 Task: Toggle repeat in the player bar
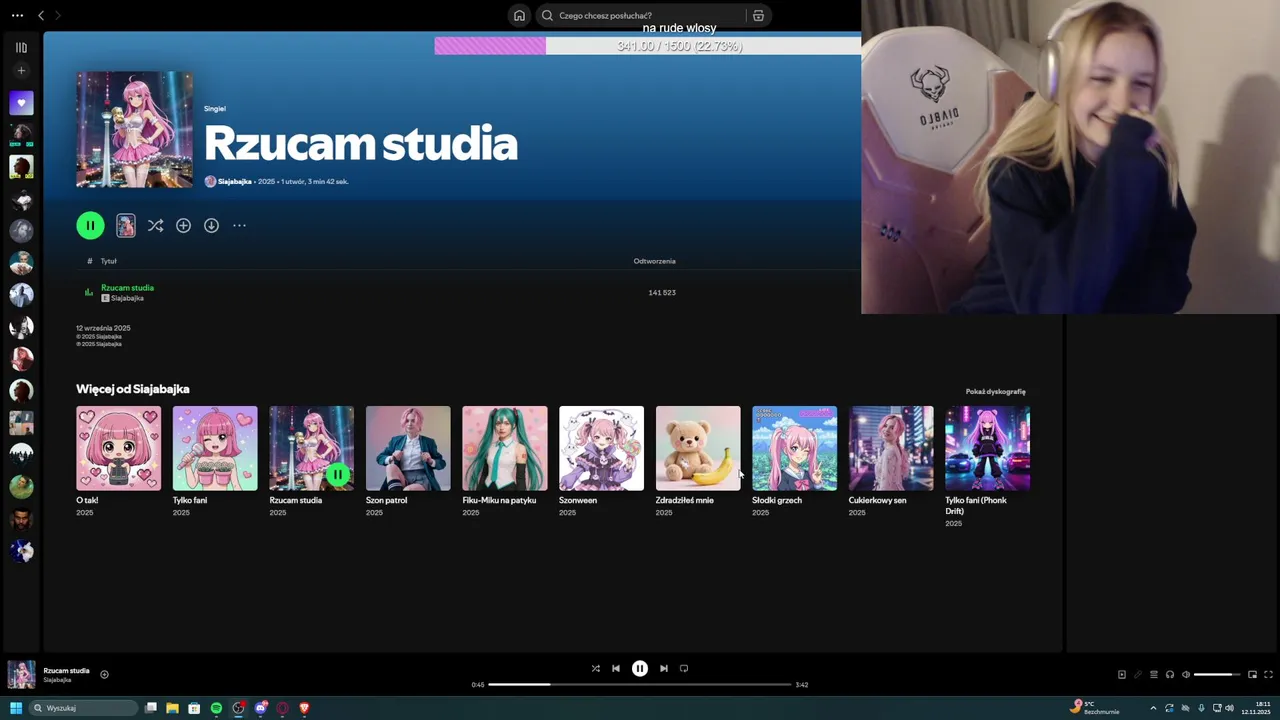click(684, 669)
